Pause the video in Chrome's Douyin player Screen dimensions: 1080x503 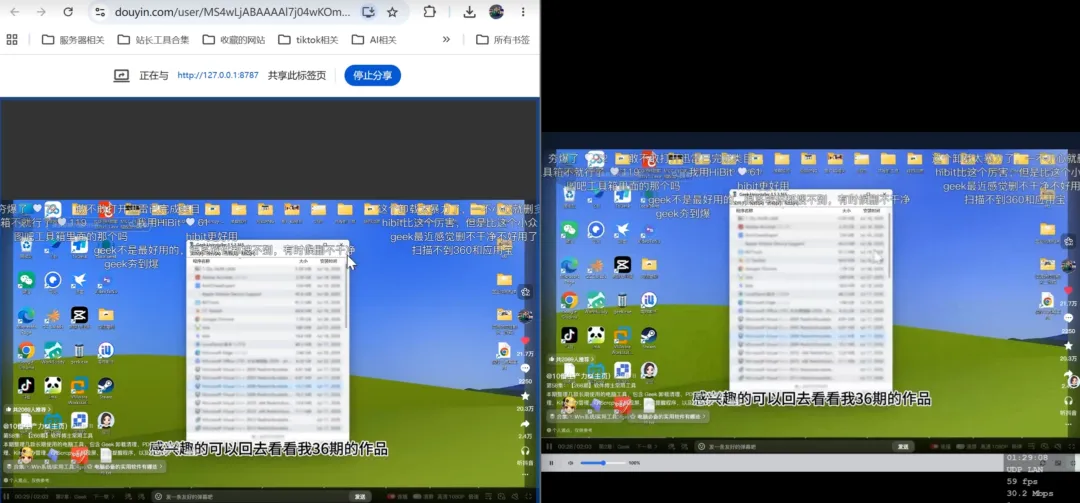pos(6,497)
